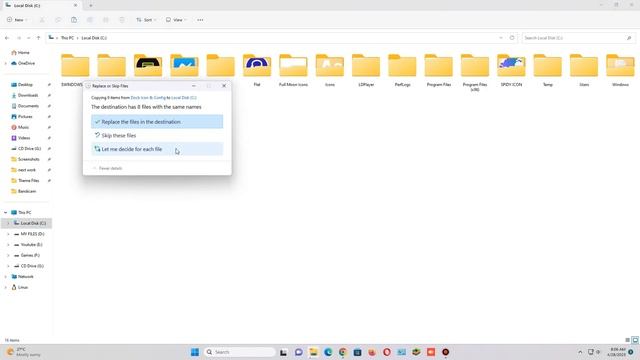Screen dimensions: 640x360
Task: Open the Flat folder icon
Action: [x=257, y=65]
